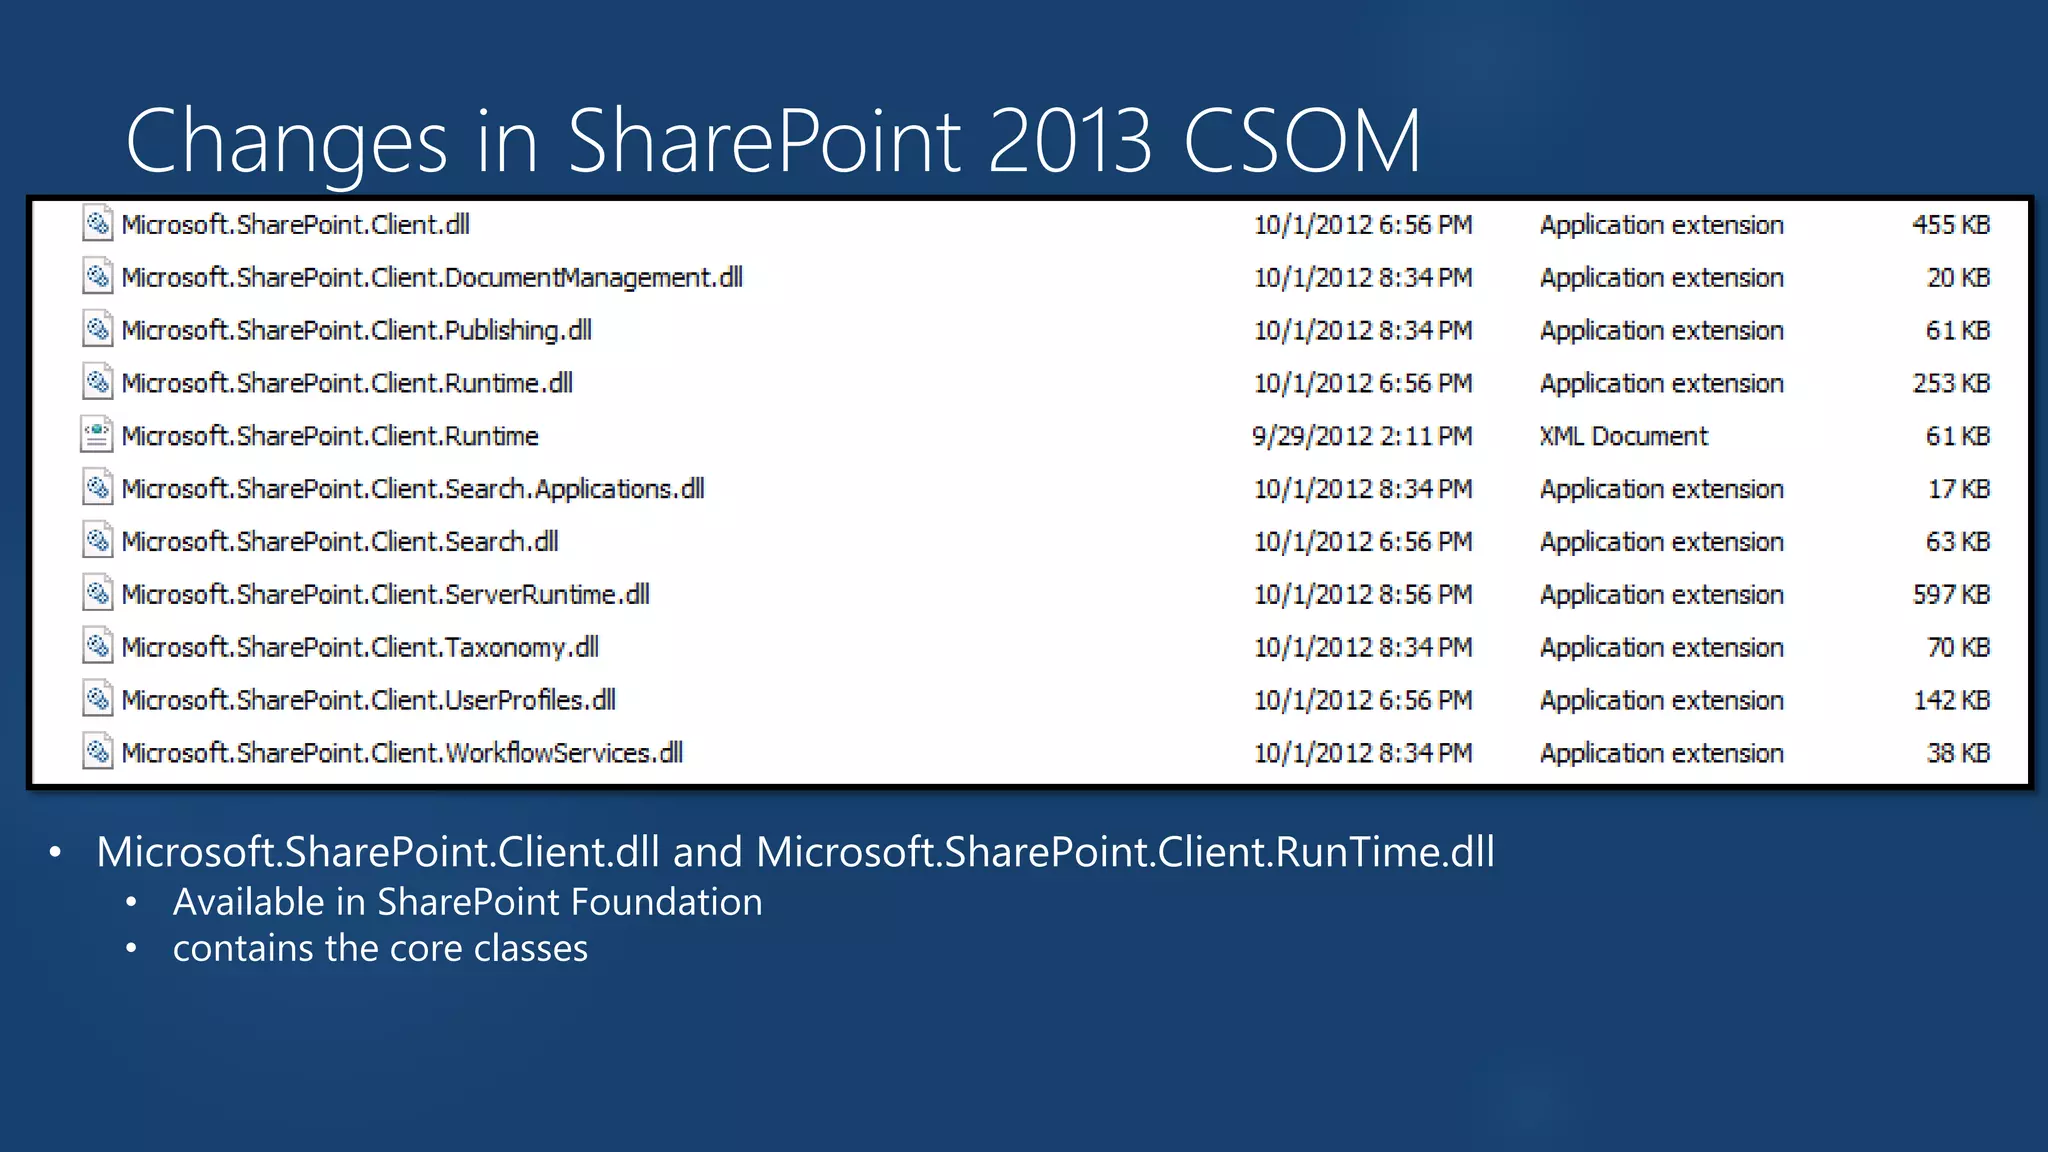Image resolution: width=2048 pixels, height=1152 pixels.
Task: Click the Microsoft.SharePoint.Client.dll file icon
Action: pyautogui.click(x=97, y=224)
